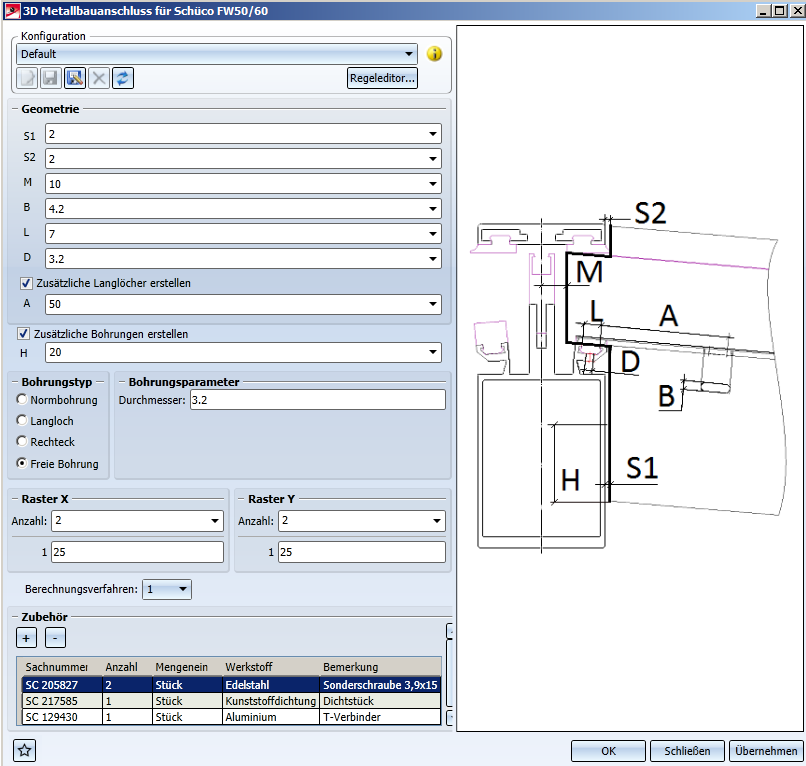Viewport: 806px width, 766px height.
Task: Toggle Zusätzliche Bohrungen erstellen checkbox
Action: tap(23, 334)
